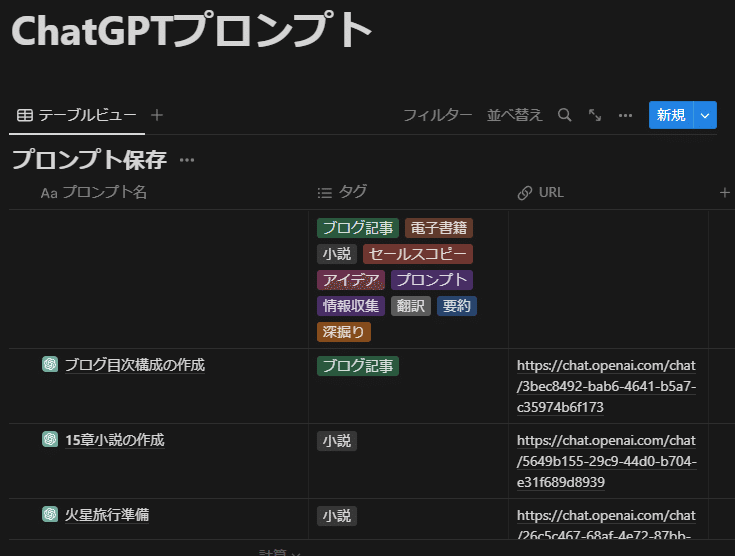This screenshot has height=556, width=735.
Task: Click 小説 tag in 火星旅行準備 row
Action: pos(337,516)
